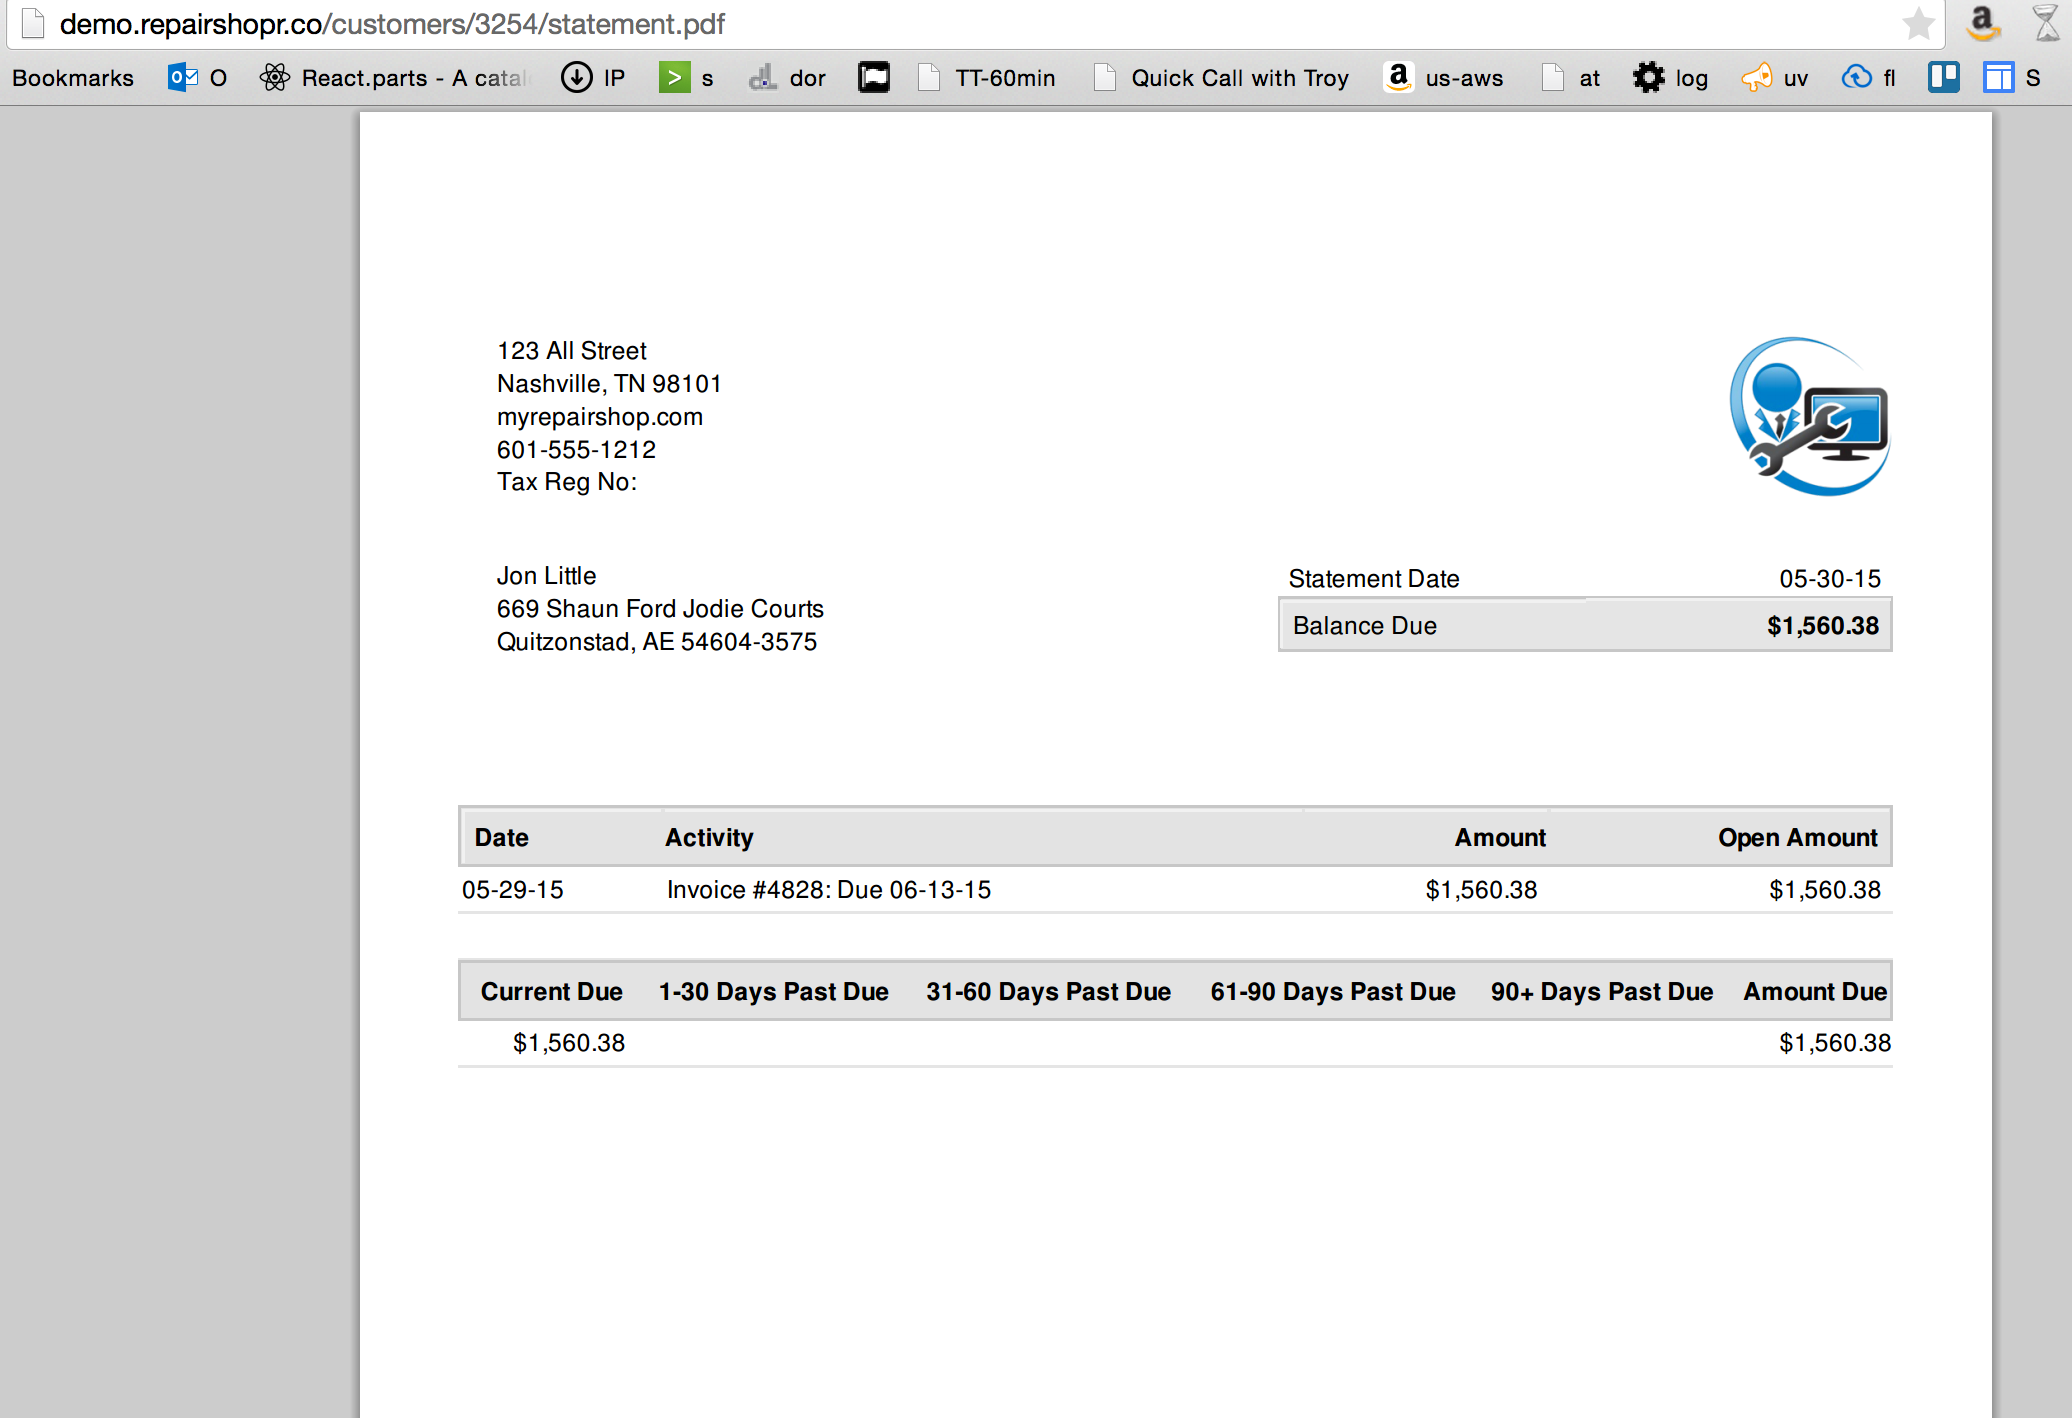Click the Bookmarks folder label
The width and height of the screenshot is (2072, 1418).
point(73,78)
